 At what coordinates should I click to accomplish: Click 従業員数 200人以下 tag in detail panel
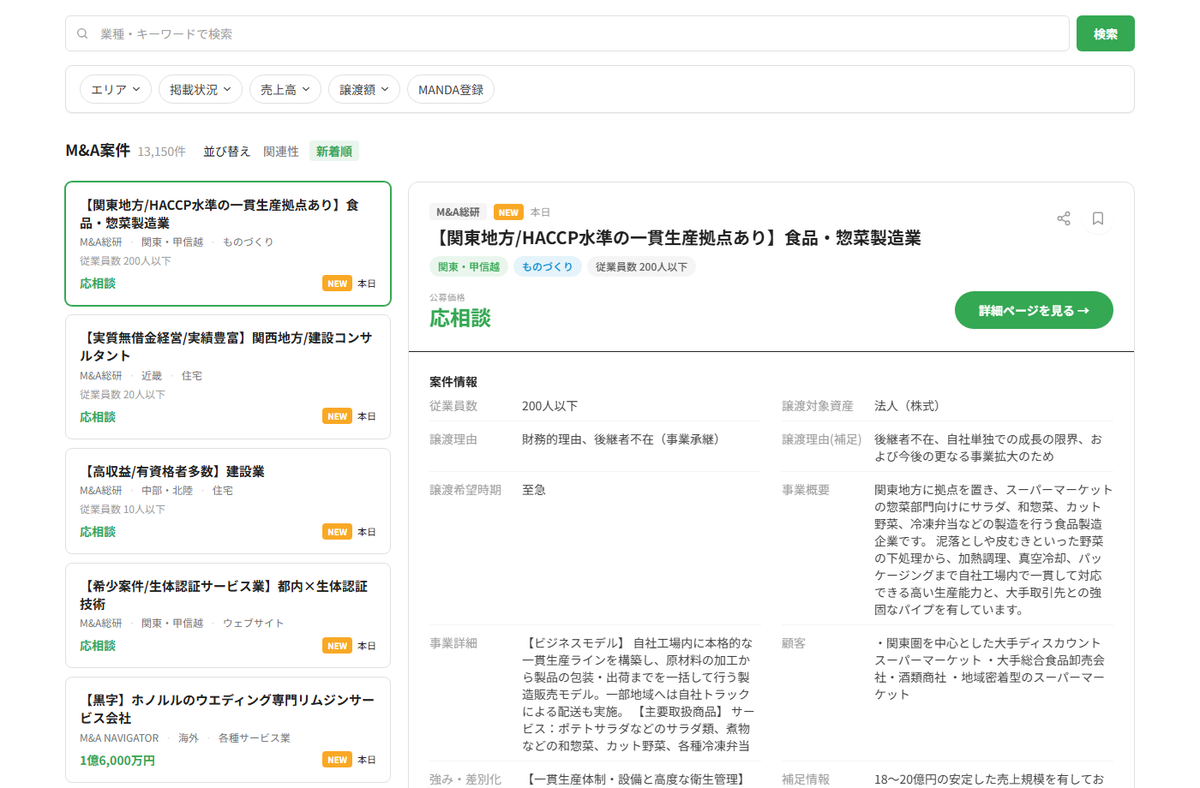(641, 267)
